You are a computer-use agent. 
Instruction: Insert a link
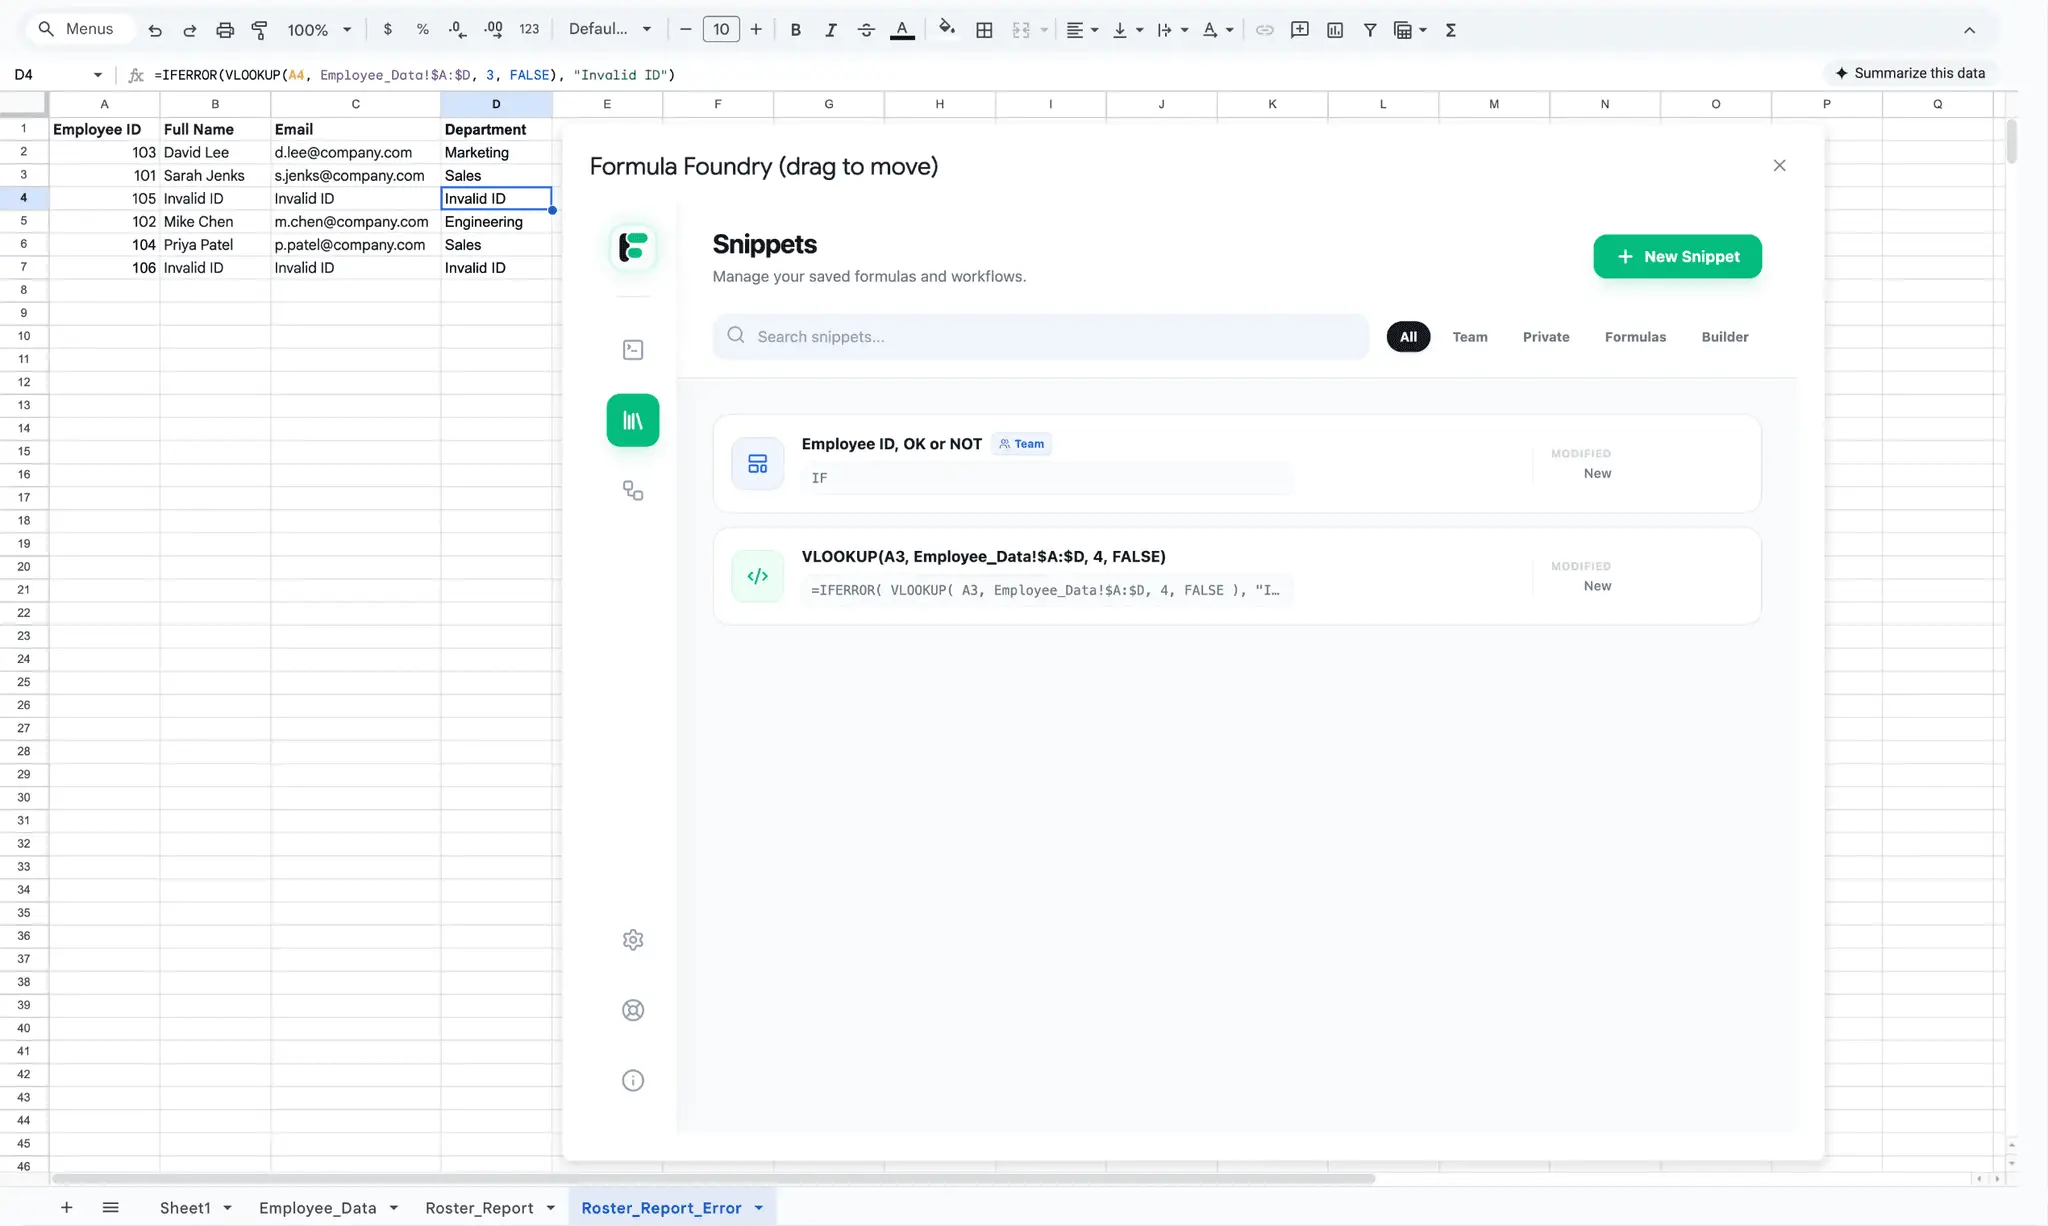[1264, 30]
